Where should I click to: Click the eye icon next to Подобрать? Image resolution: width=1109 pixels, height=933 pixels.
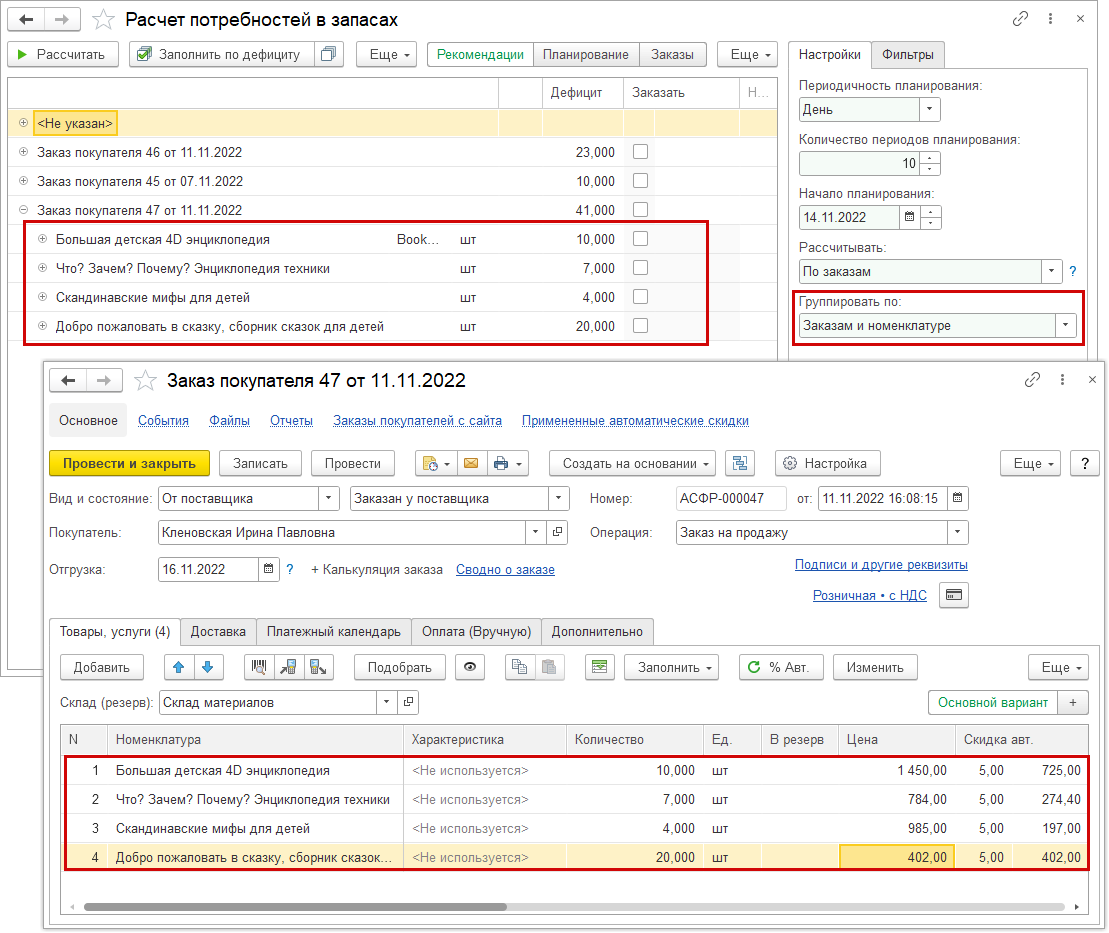coord(469,667)
